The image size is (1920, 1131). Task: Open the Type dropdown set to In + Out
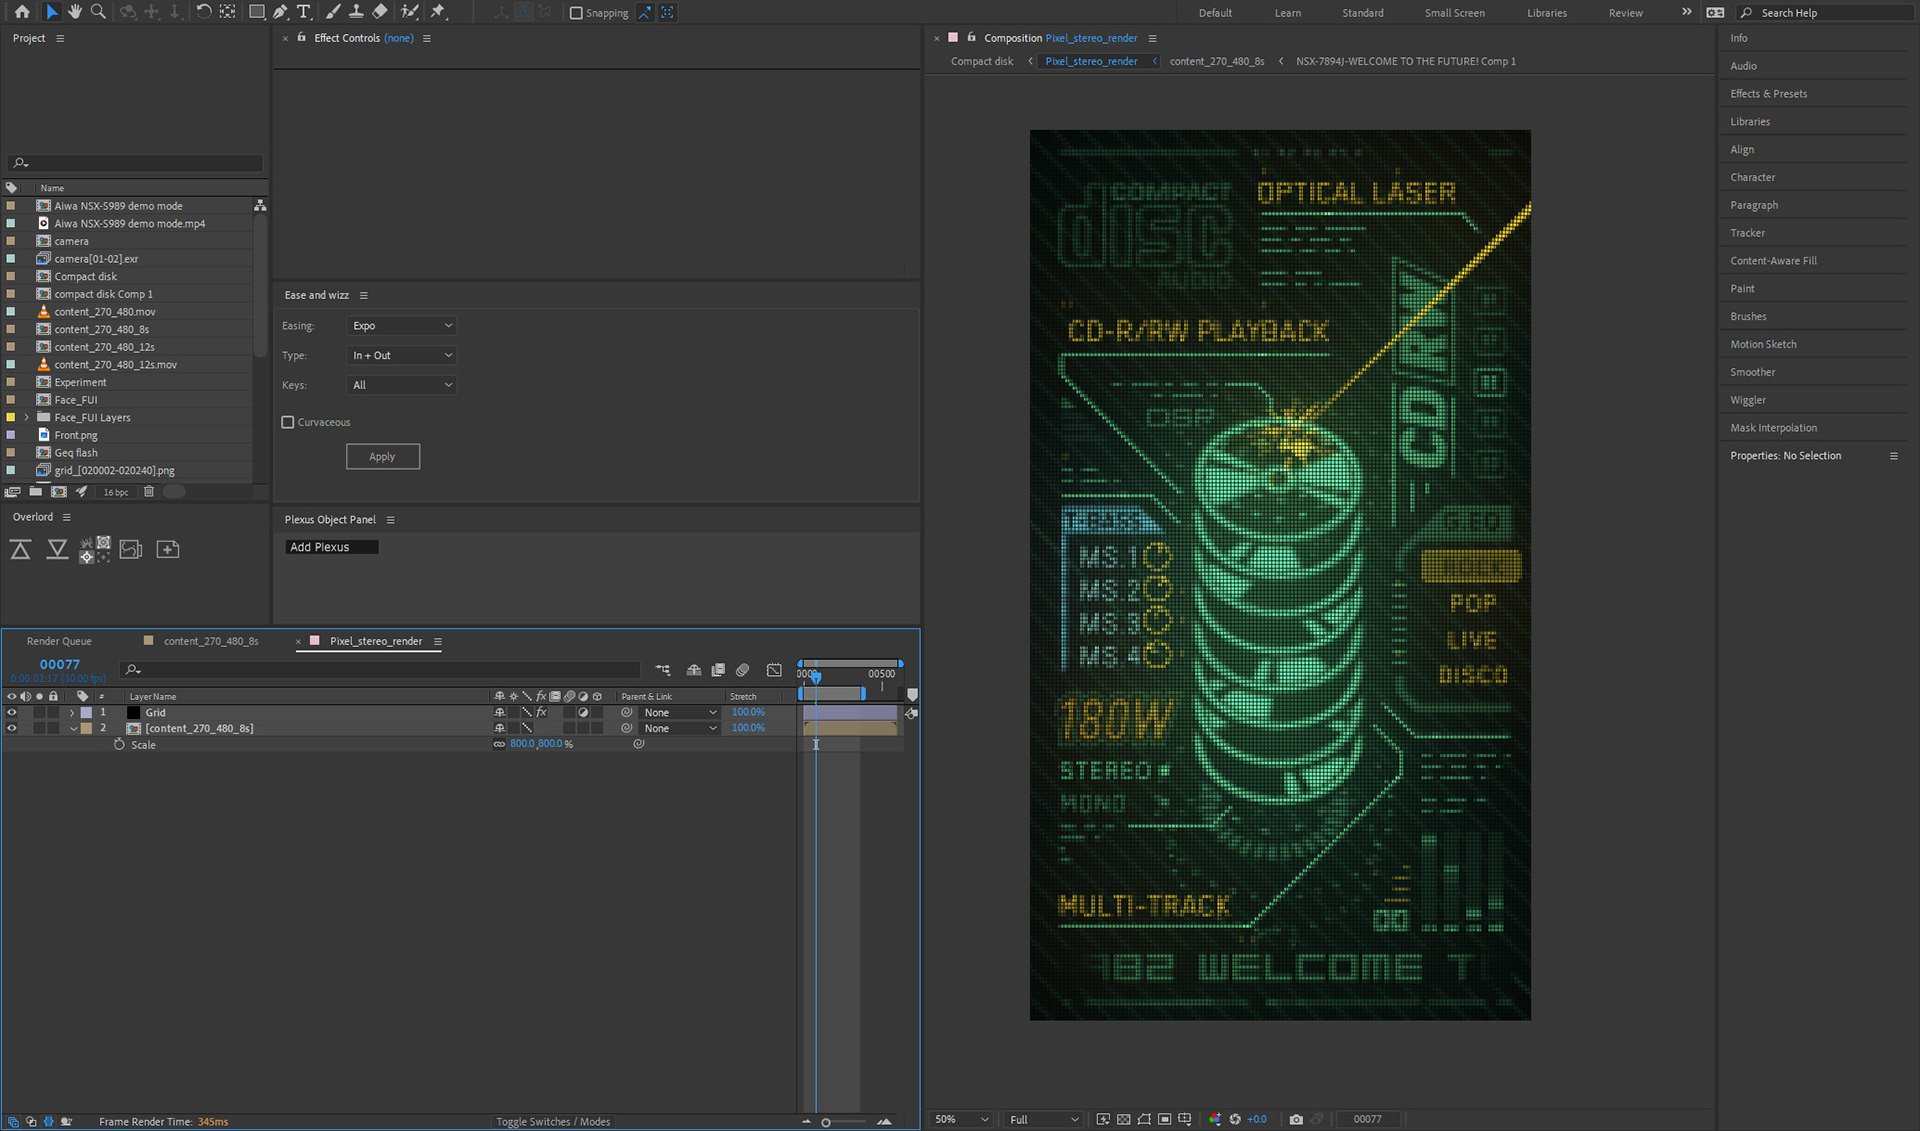(x=402, y=356)
